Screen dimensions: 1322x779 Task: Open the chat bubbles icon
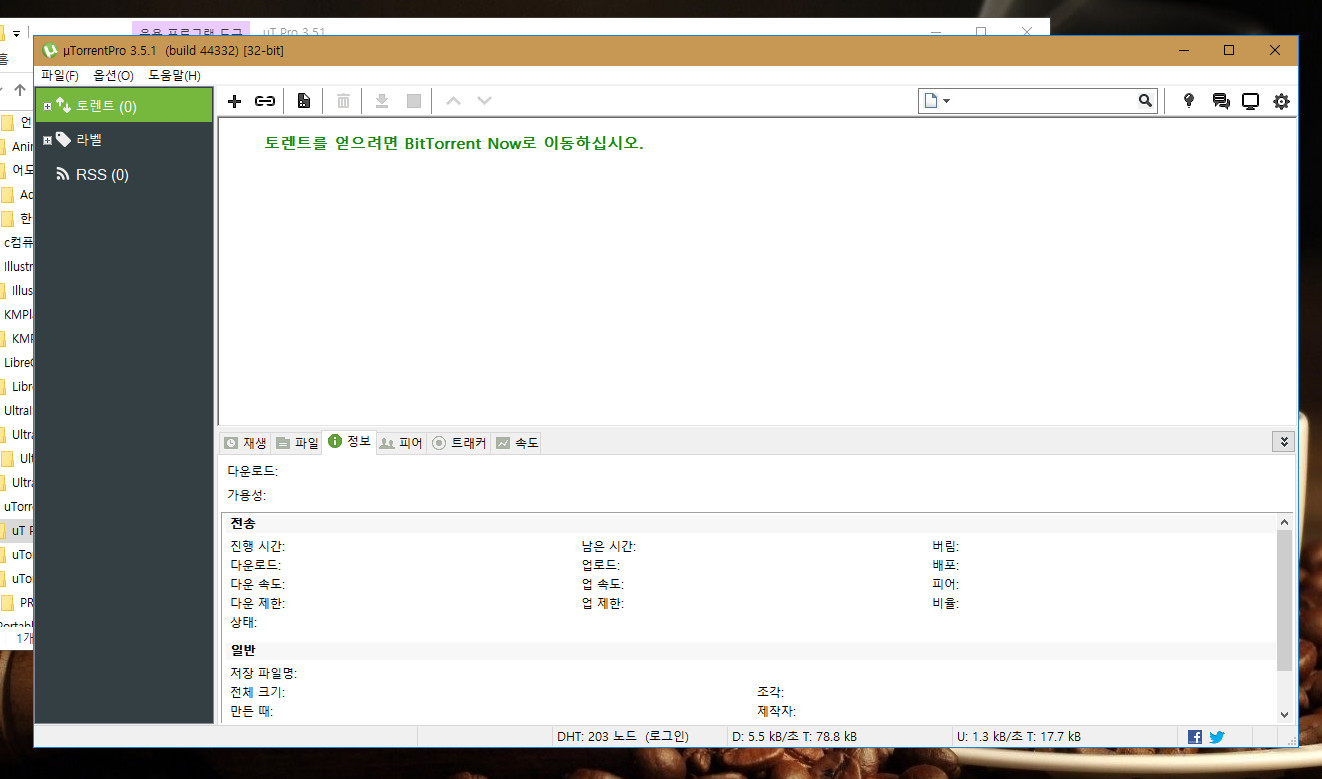point(1220,101)
